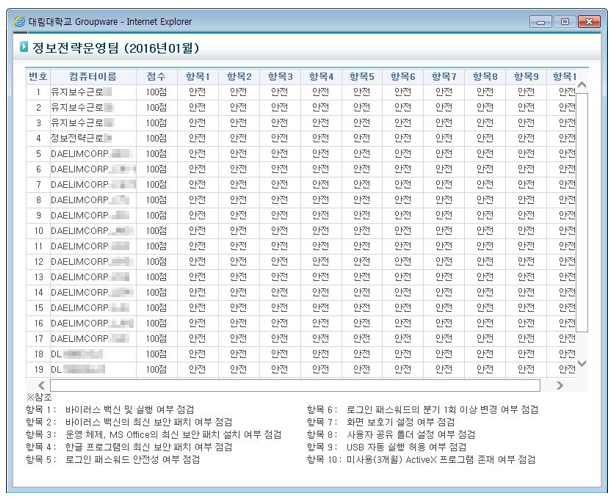Minimize the Groupware window
Screen dimensions: 610x499
[540, 22]
